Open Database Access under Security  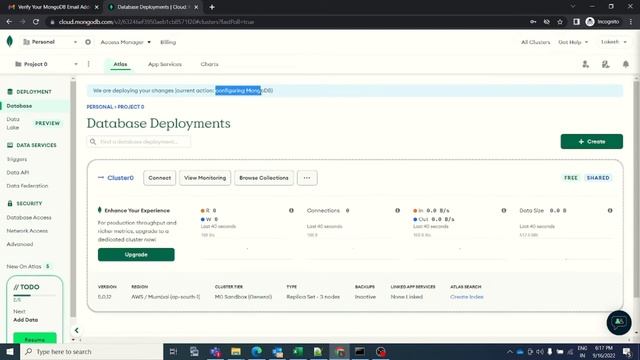point(29,218)
